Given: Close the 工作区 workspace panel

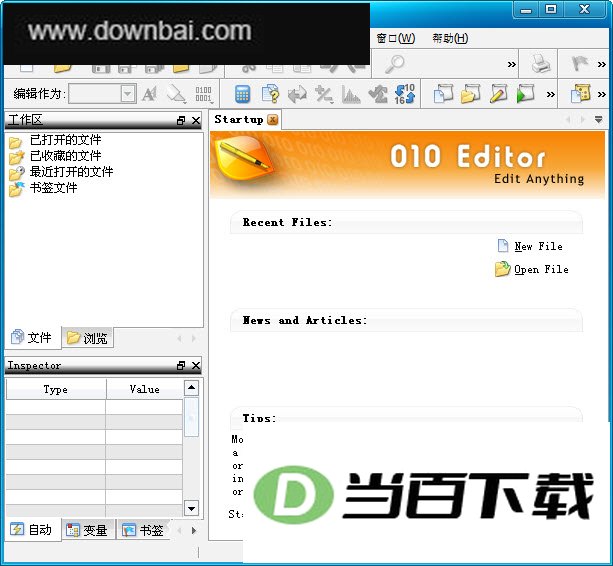Looking at the screenshot, I should click(196, 120).
